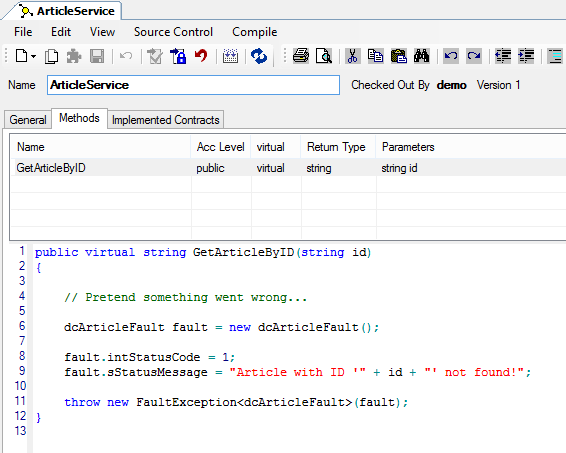Click the 'throw new FaultException' code line
The height and width of the screenshot is (453, 566).
236,402
